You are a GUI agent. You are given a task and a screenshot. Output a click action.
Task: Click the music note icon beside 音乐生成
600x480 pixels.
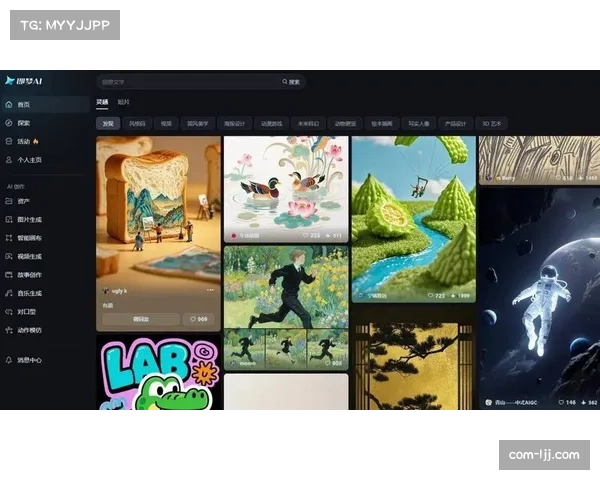[x=9, y=293]
